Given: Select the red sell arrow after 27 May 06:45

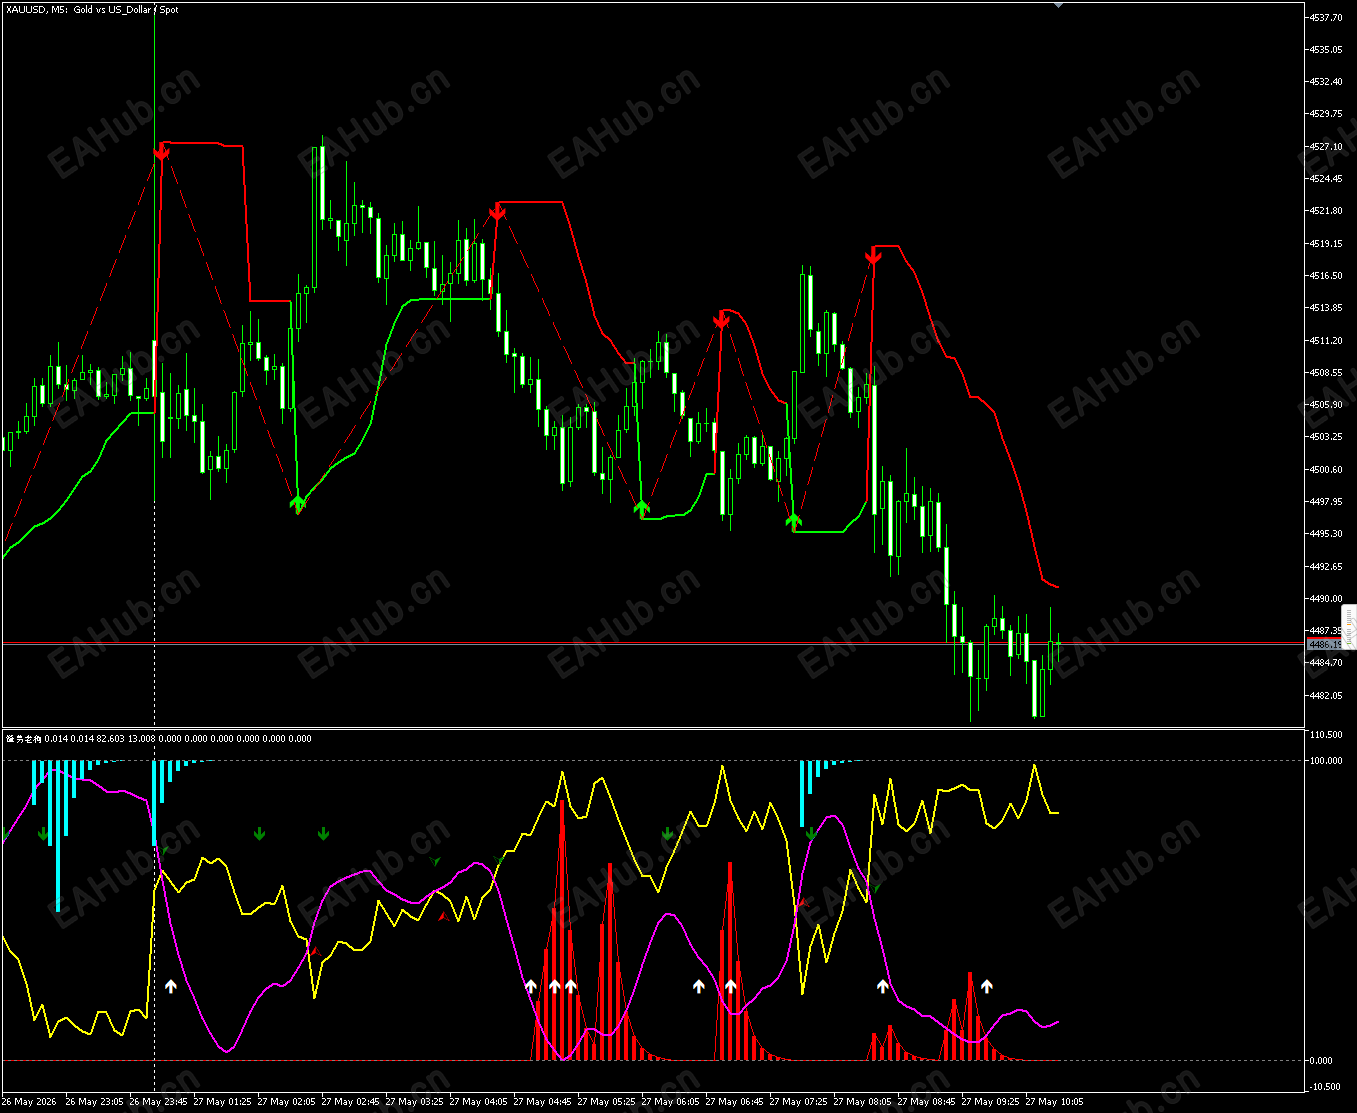Looking at the screenshot, I should (x=721, y=321).
